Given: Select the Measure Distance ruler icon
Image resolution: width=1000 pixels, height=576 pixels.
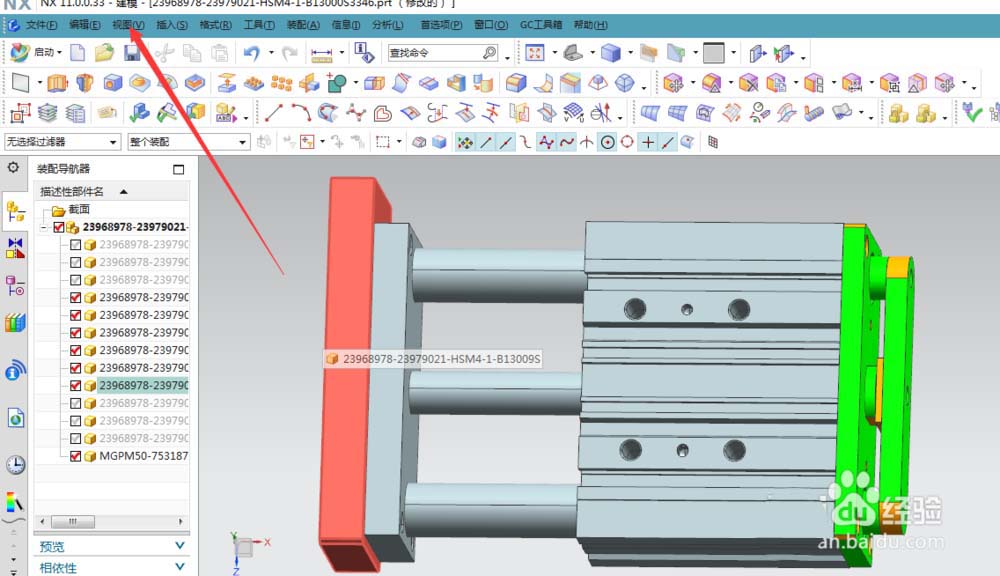Looking at the screenshot, I should pyautogui.click(x=321, y=54).
